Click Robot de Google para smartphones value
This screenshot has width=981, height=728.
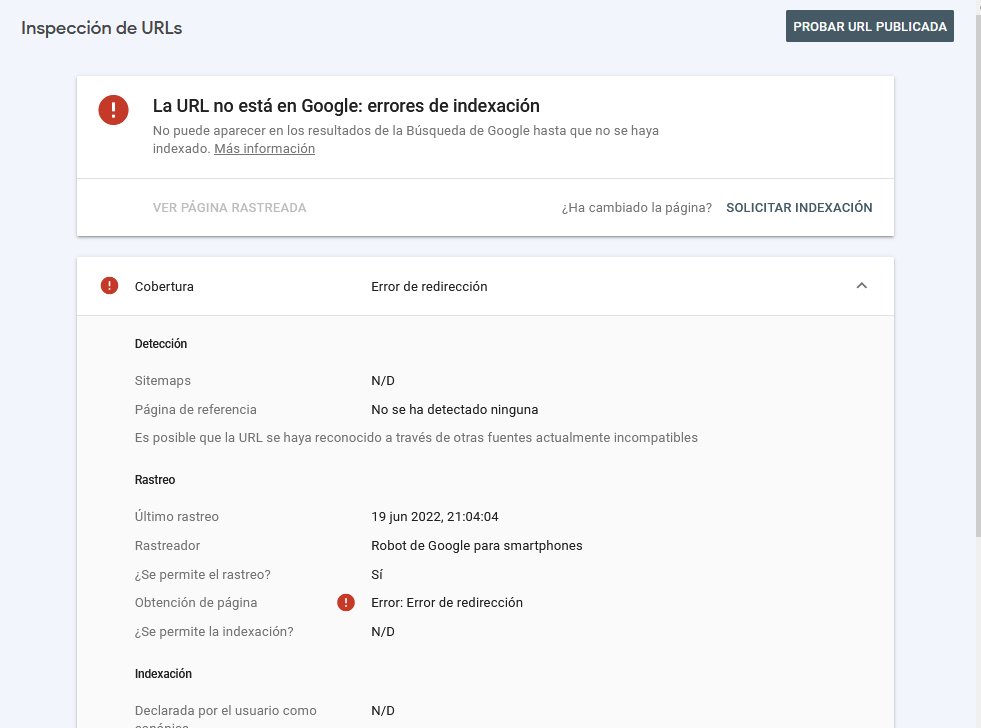[477, 545]
